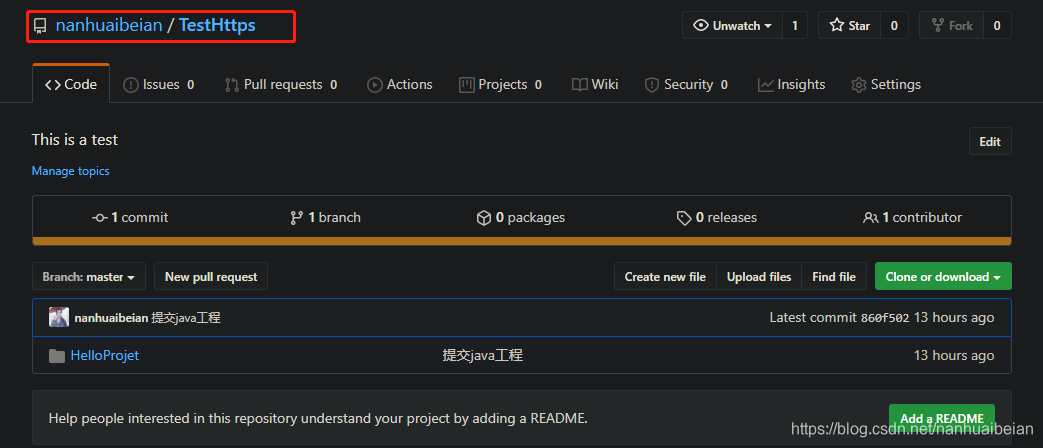
Task: Click the star icon on Star
Action: [x=837, y=25]
